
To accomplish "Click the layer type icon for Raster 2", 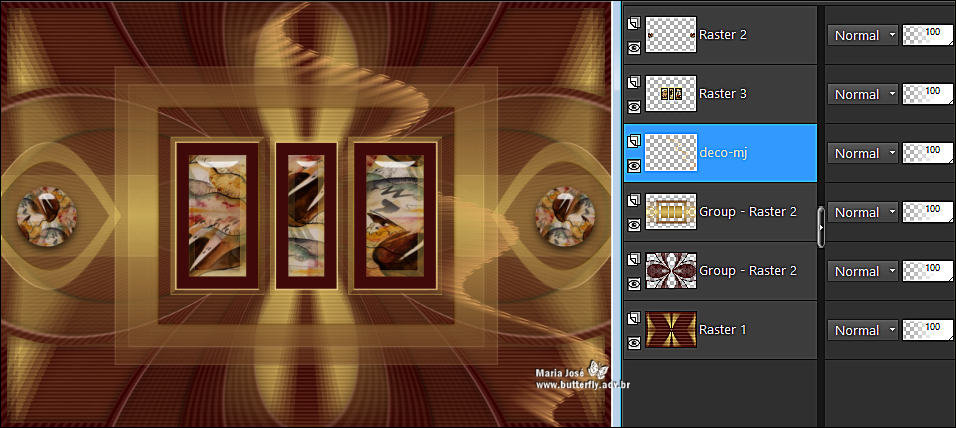I will click(634, 23).
